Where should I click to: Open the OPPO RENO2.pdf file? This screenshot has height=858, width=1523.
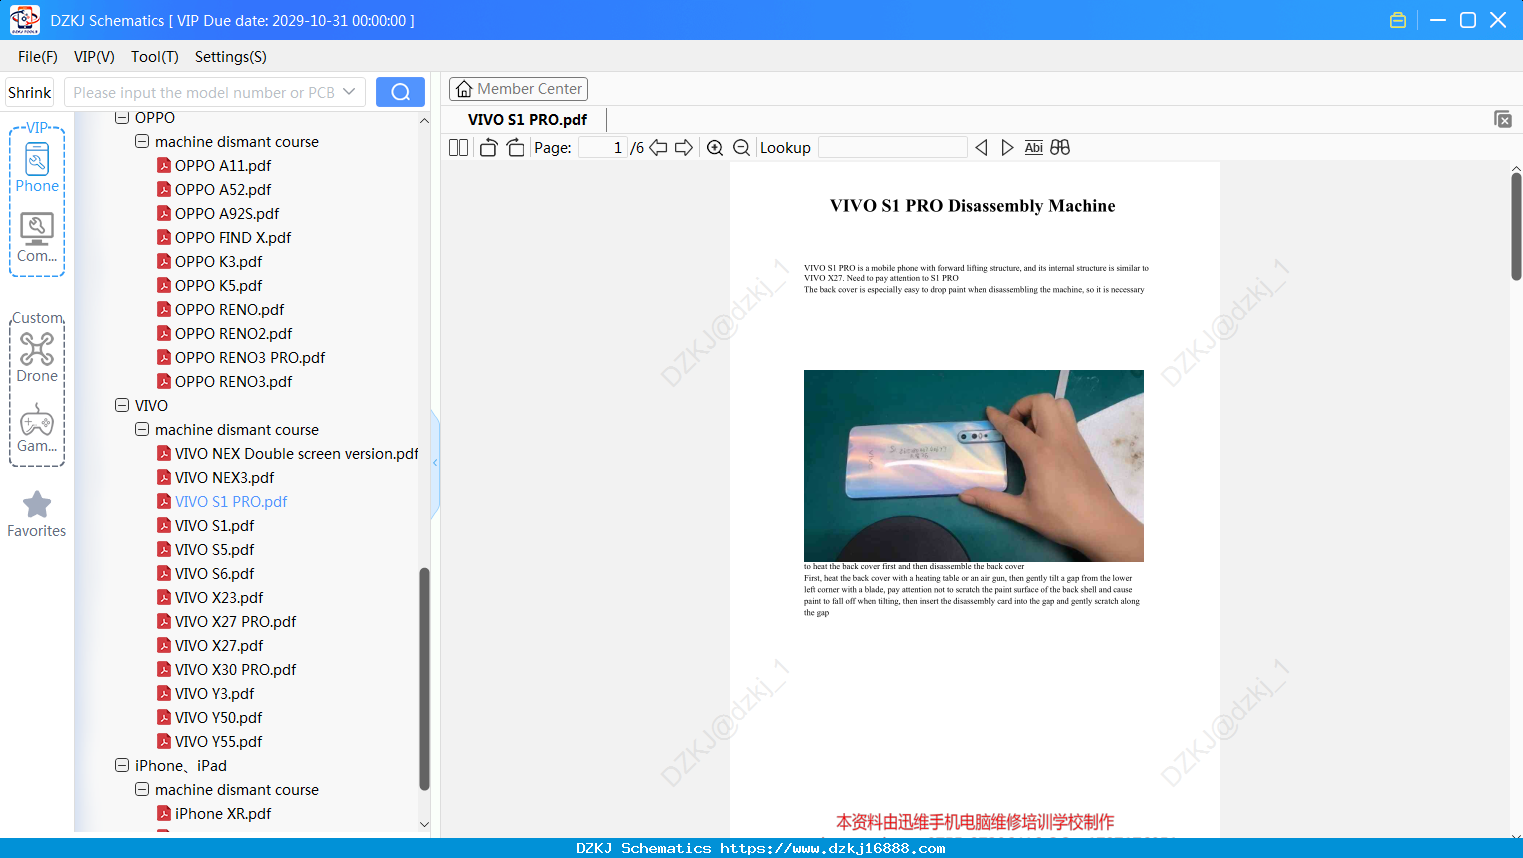[x=234, y=333]
